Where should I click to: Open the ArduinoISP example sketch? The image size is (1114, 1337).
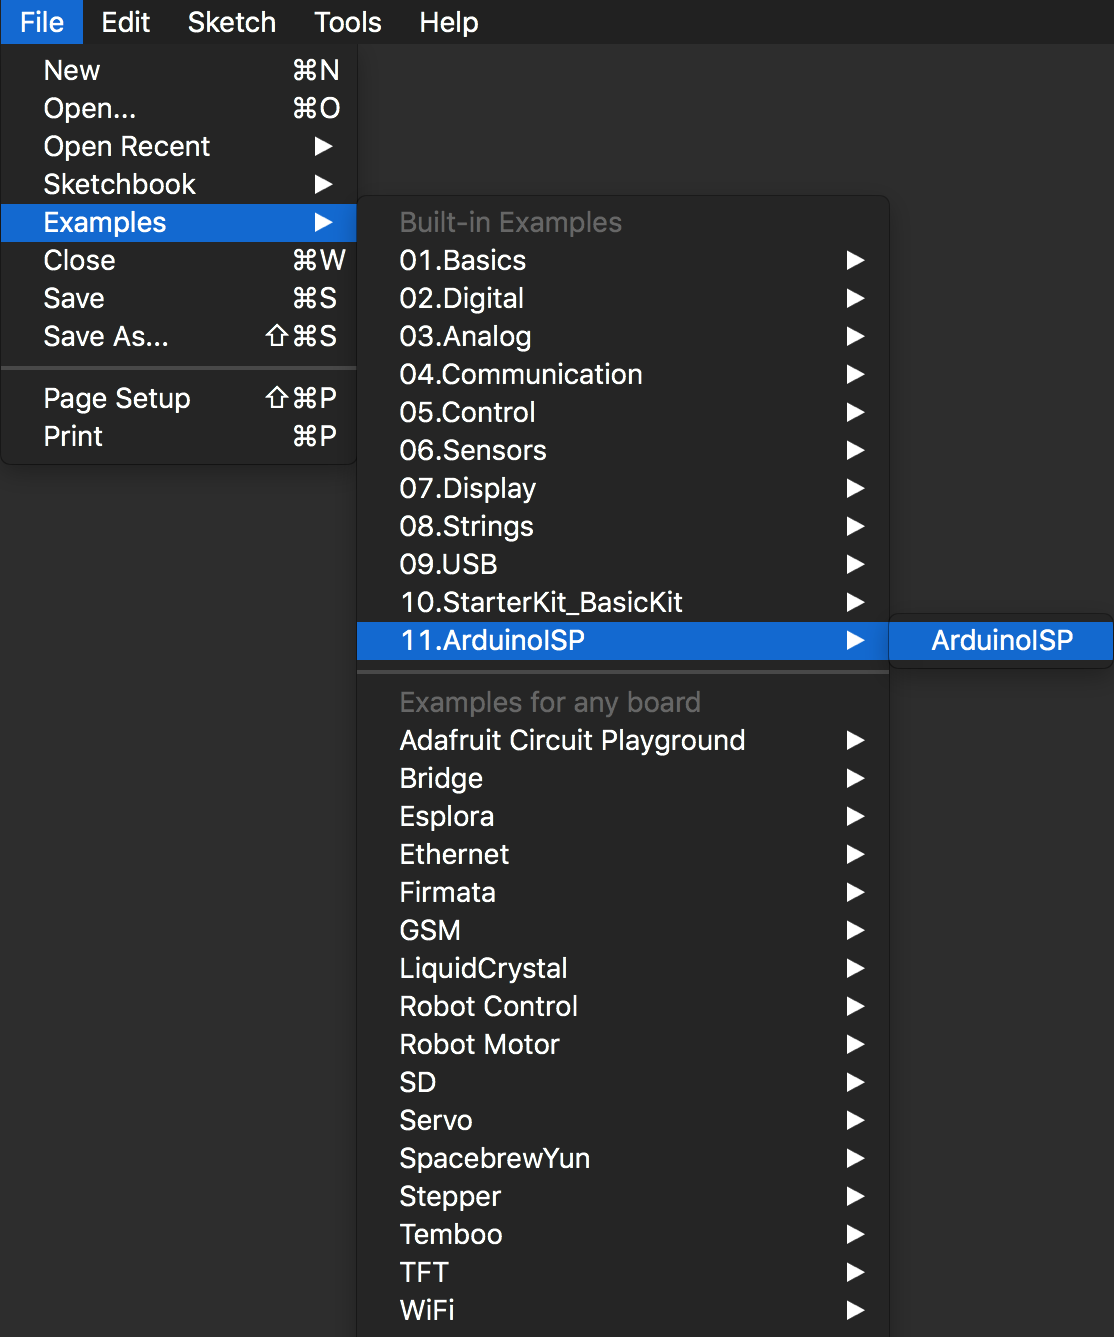[x=1001, y=640]
